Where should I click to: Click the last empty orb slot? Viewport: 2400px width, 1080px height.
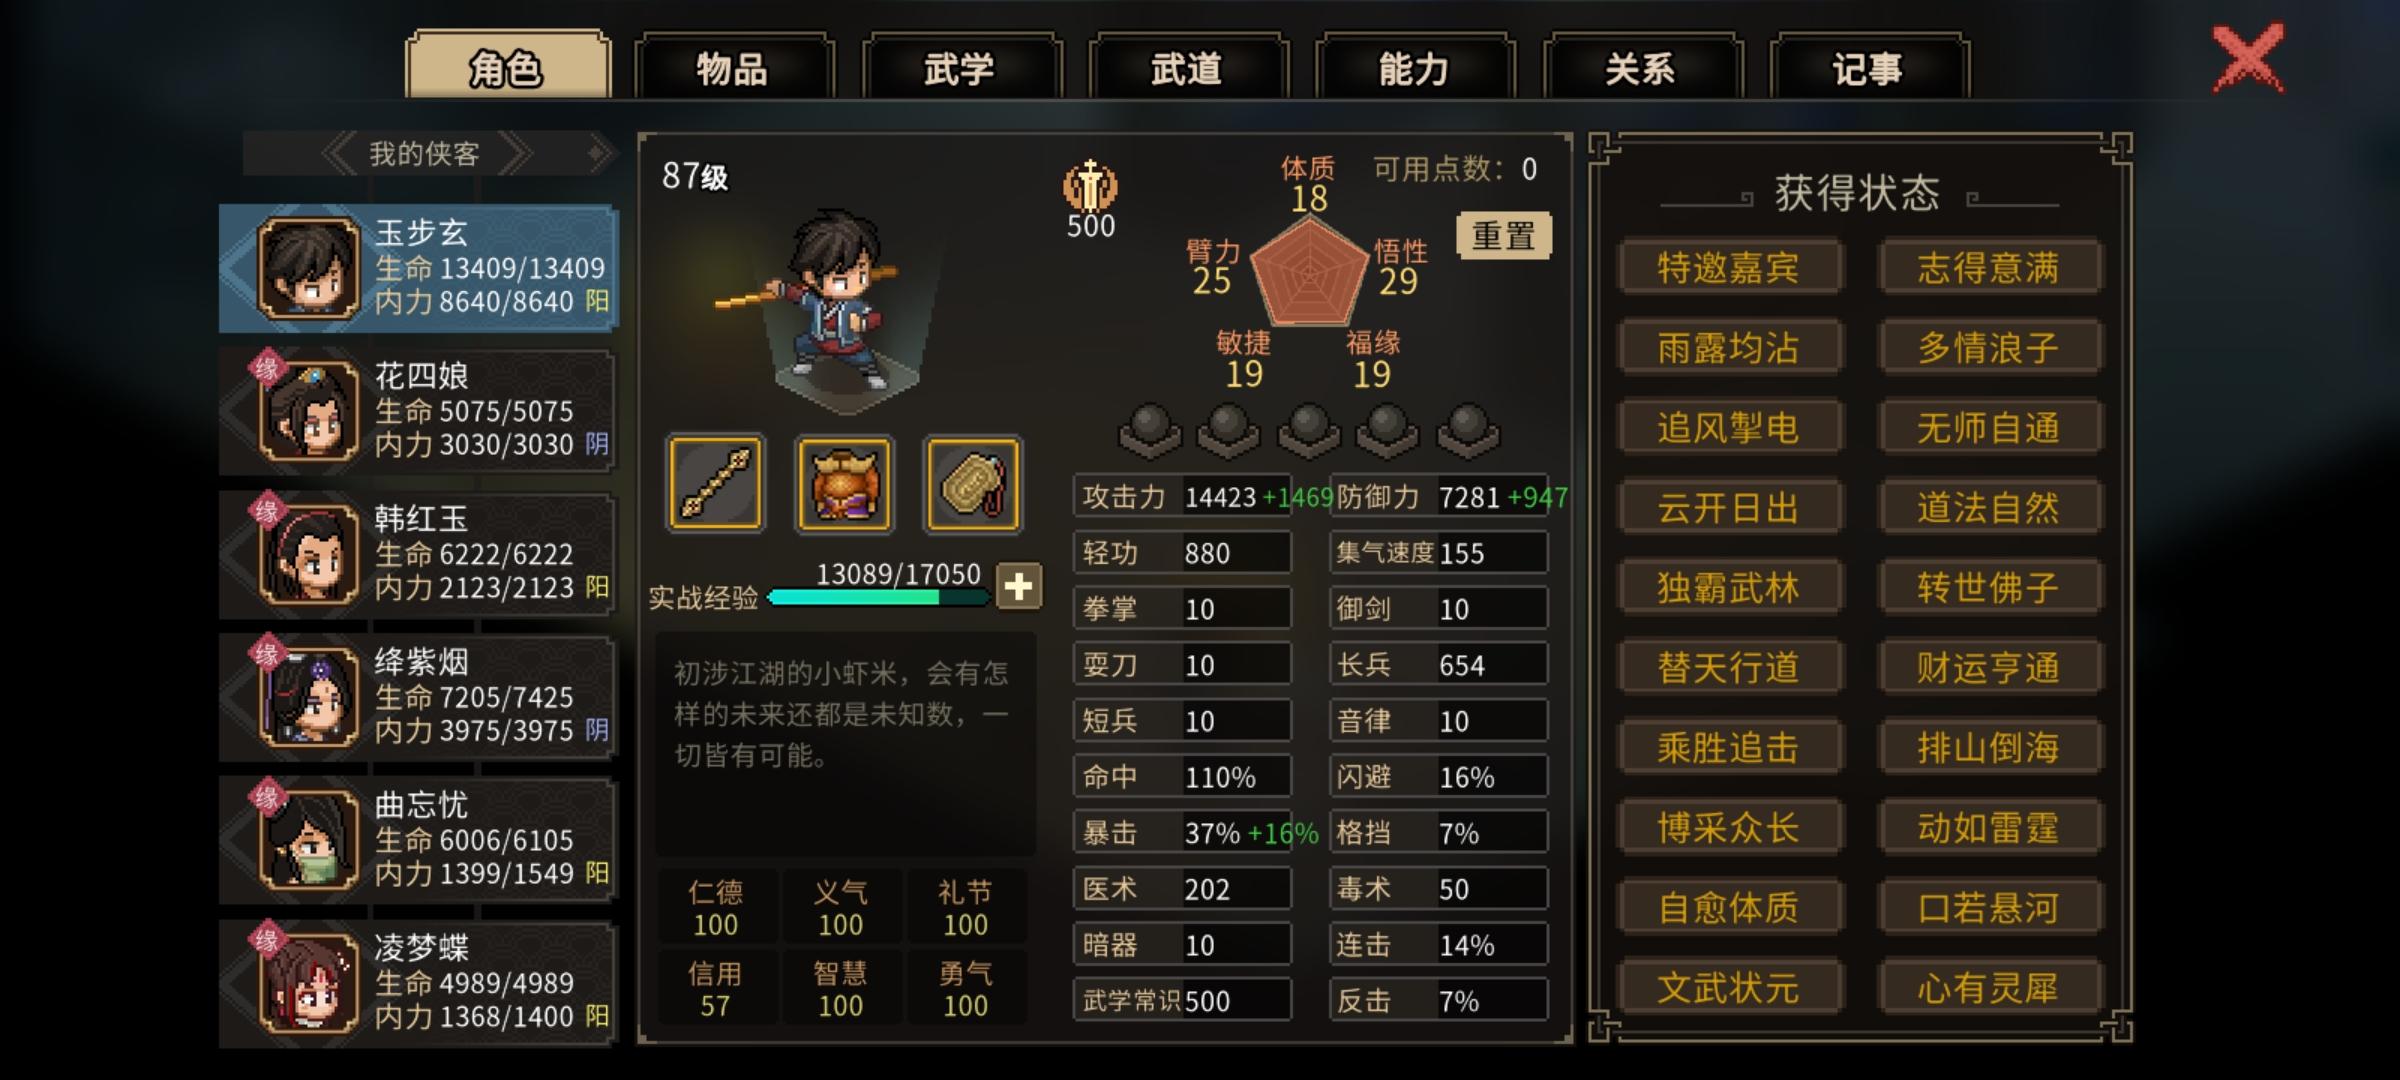tap(1468, 430)
